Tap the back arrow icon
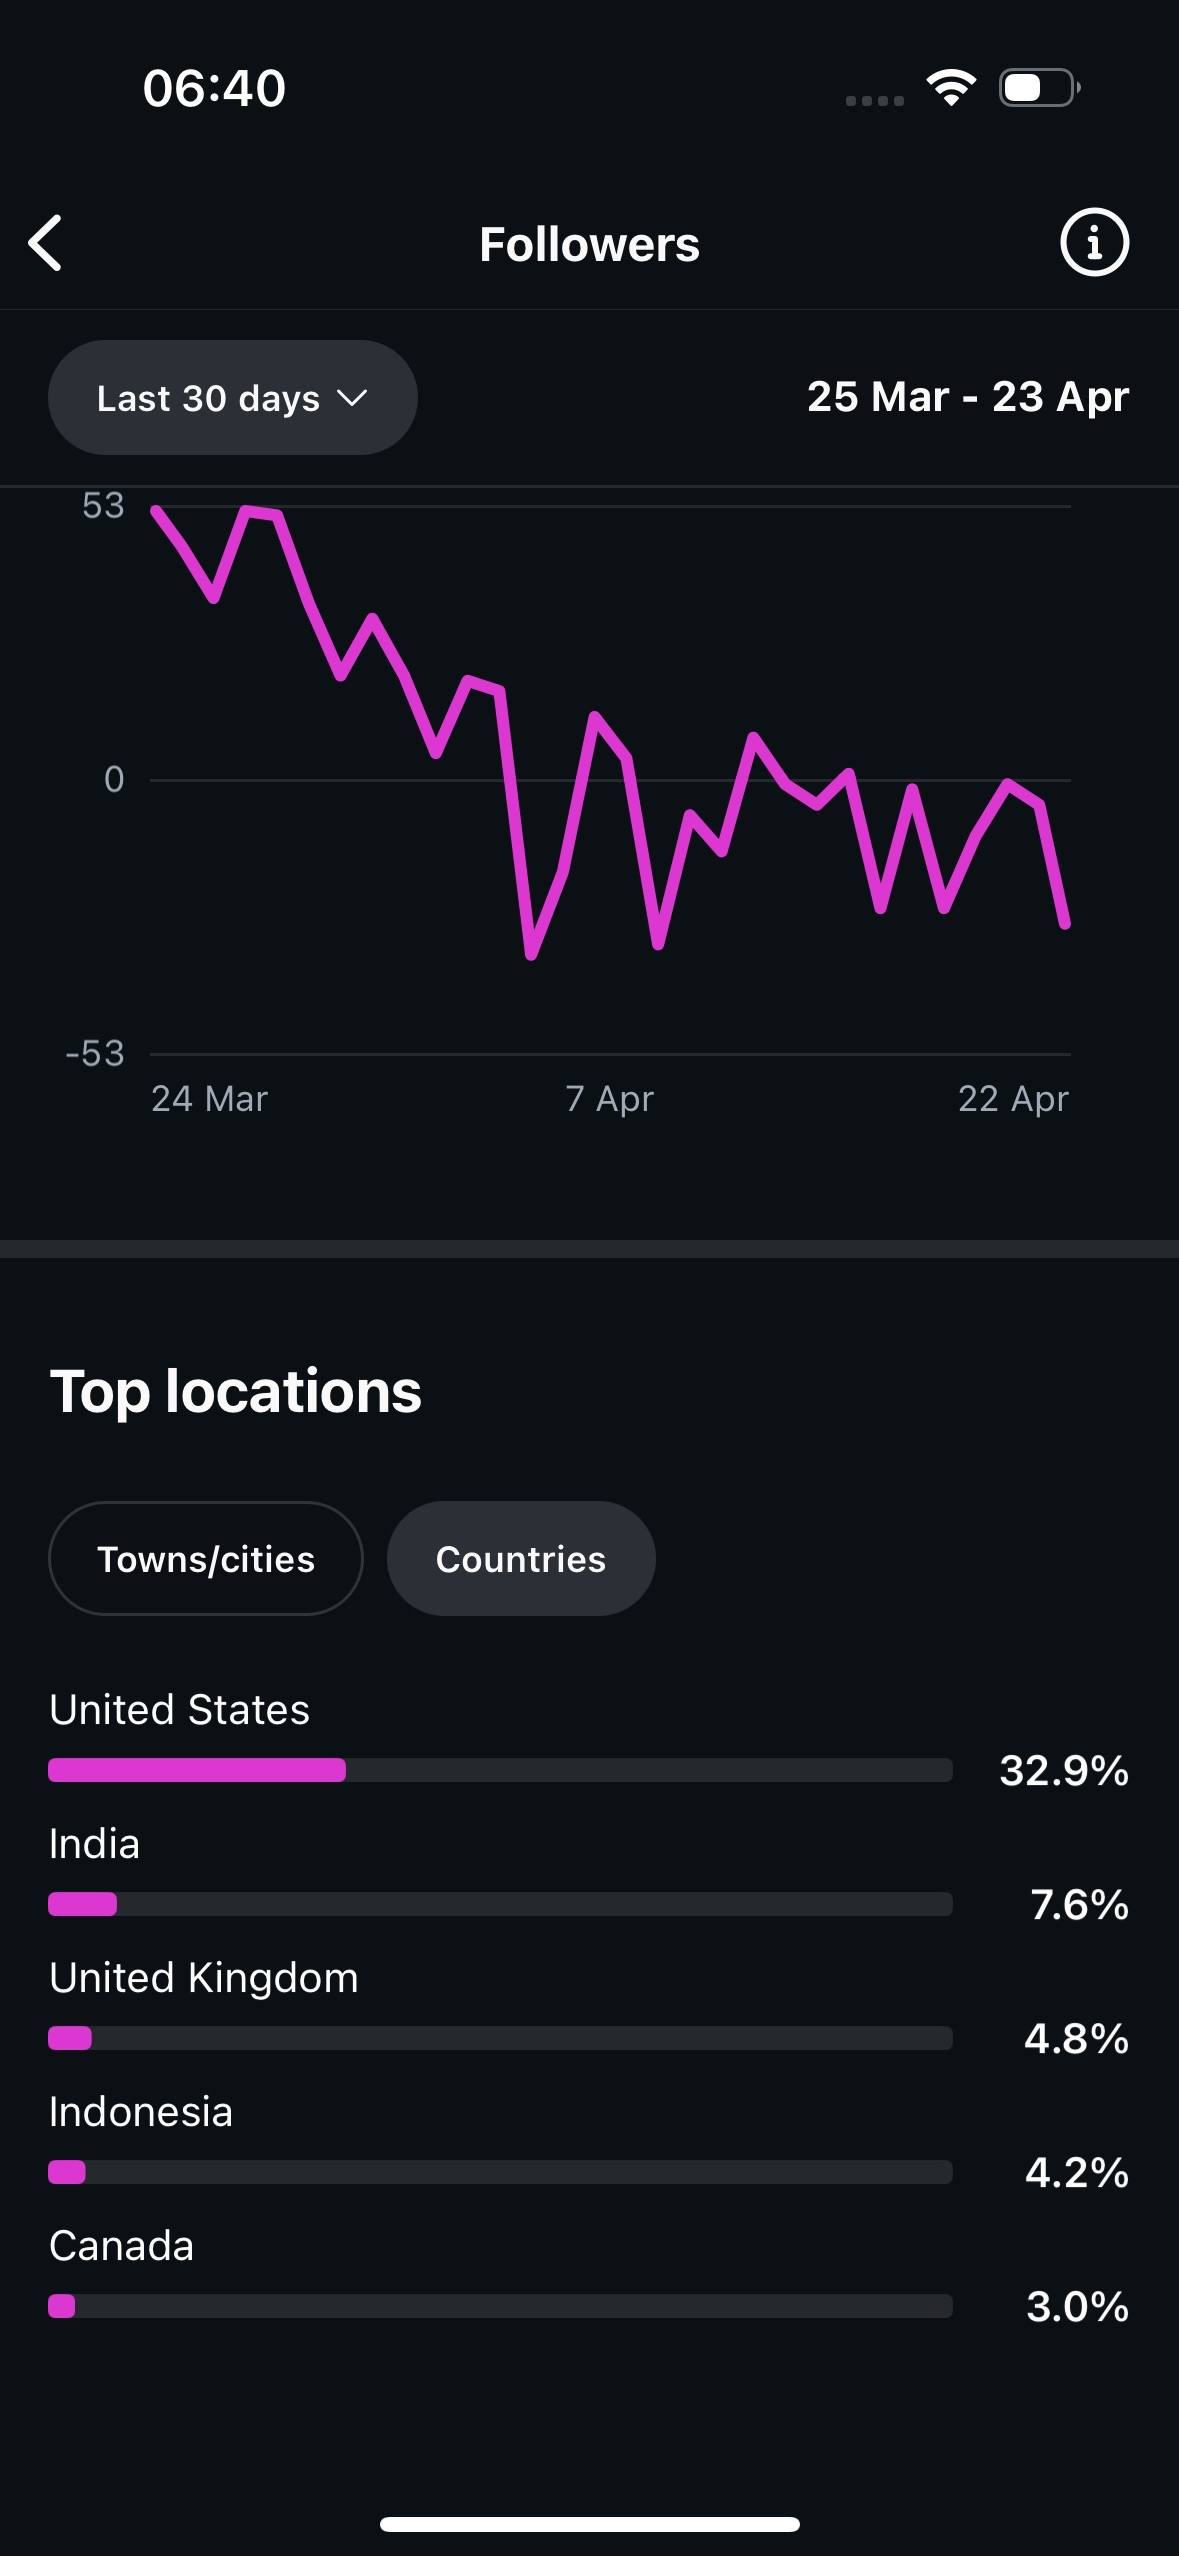Screen dimensions: 1179x2556 click(x=45, y=243)
